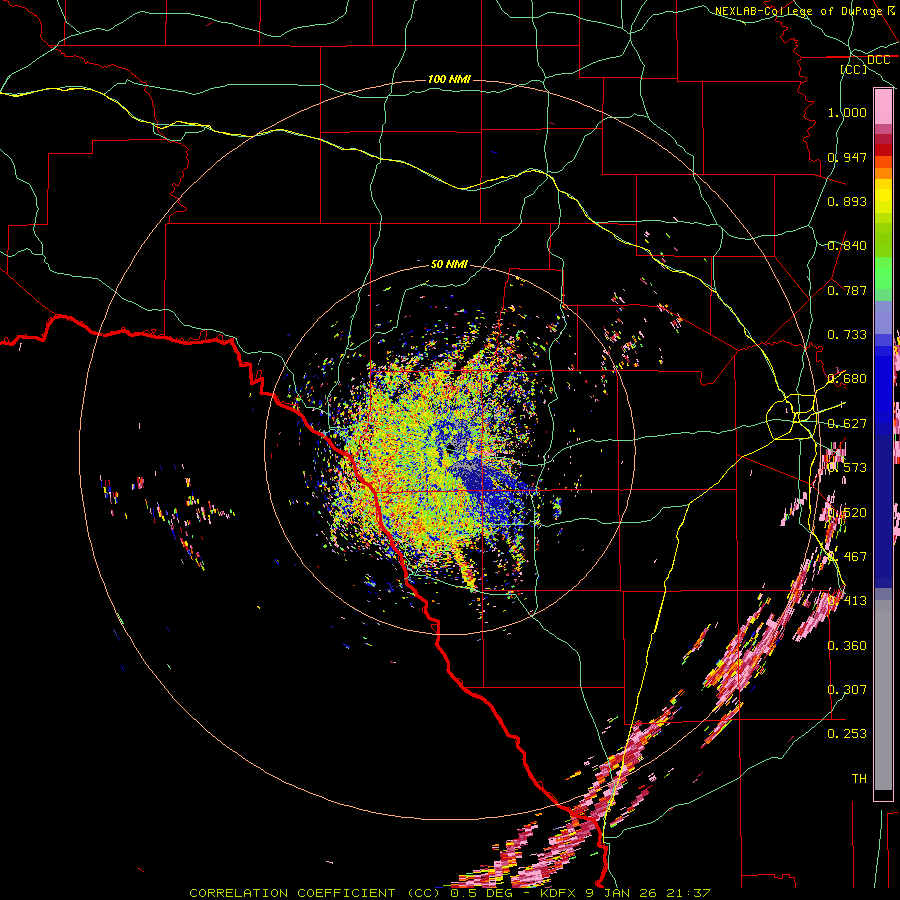Click the 0.413 scale value
Viewport: 900px width, 900px height.
click(x=847, y=601)
